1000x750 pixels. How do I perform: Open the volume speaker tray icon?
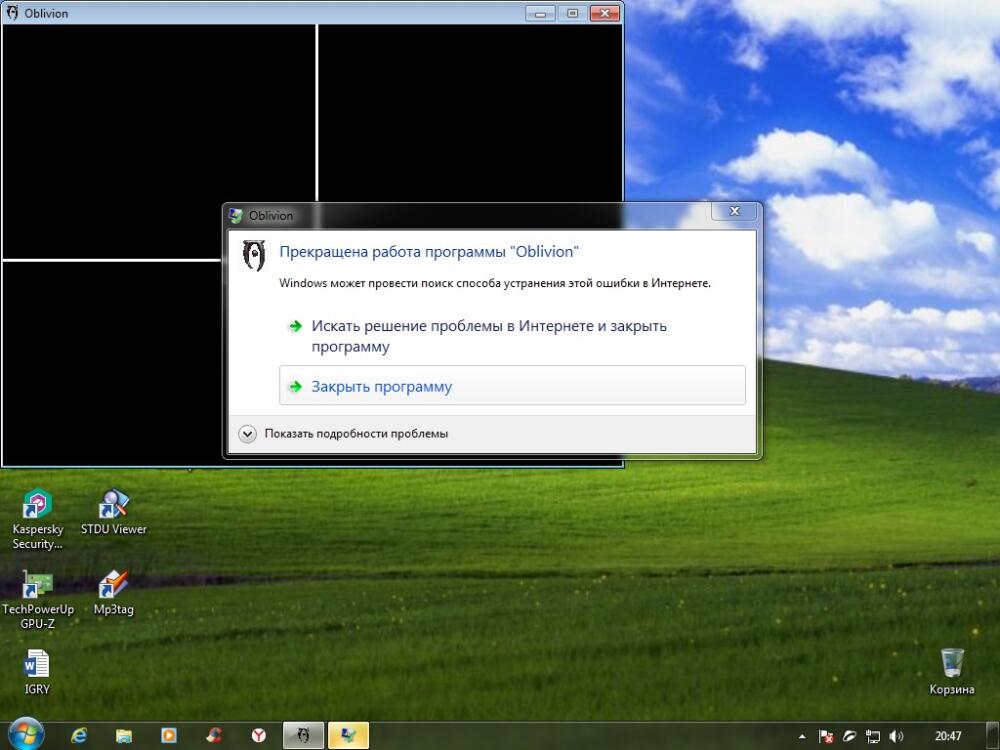pos(896,737)
